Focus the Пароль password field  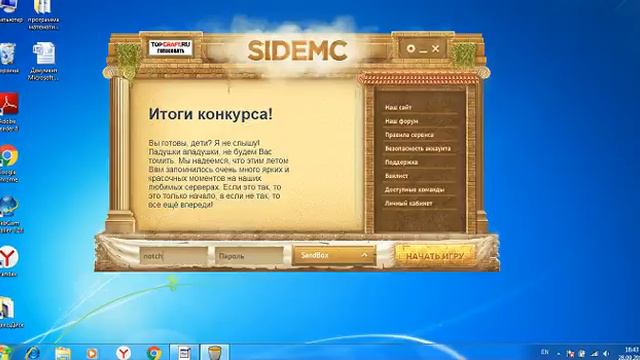pos(249,256)
